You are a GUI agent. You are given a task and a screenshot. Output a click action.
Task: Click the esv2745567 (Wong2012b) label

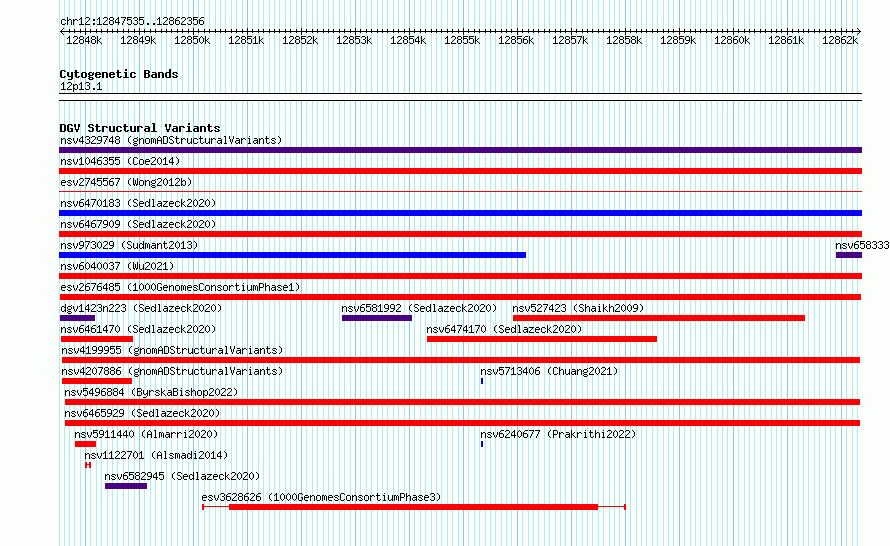pos(126,182)
